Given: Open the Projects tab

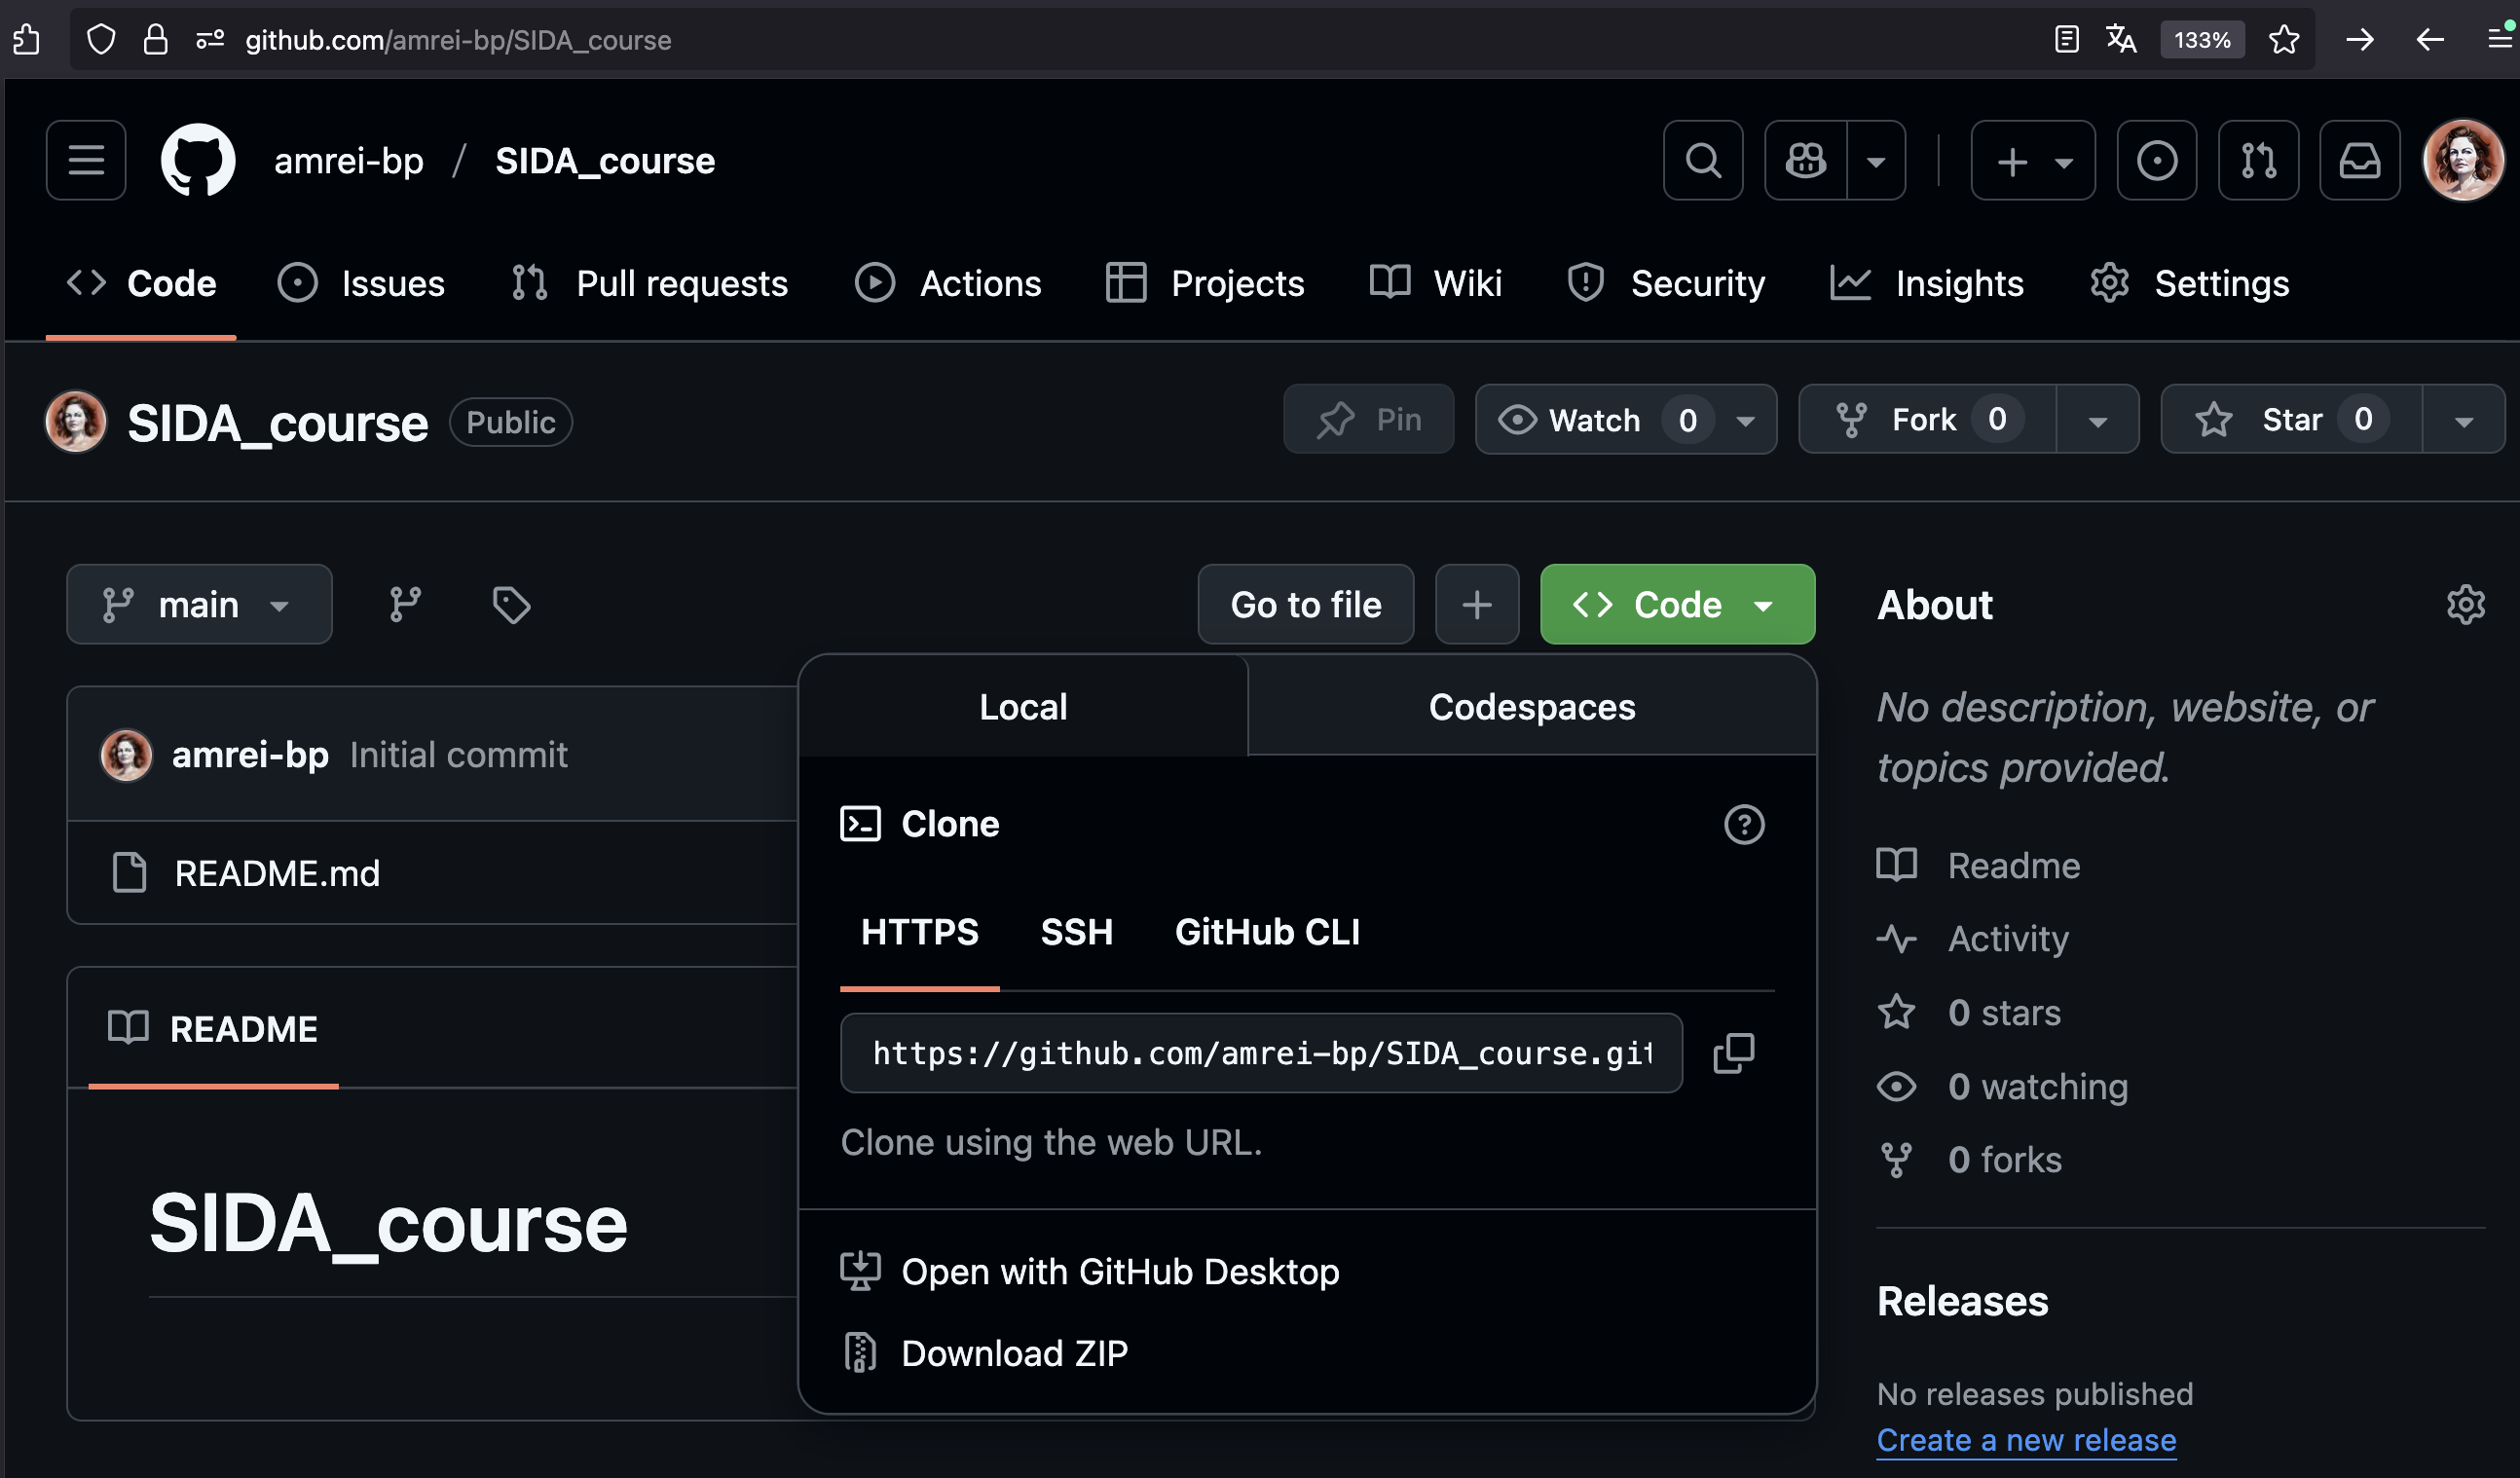Looking at the screenshot, I should [1205, 283].
